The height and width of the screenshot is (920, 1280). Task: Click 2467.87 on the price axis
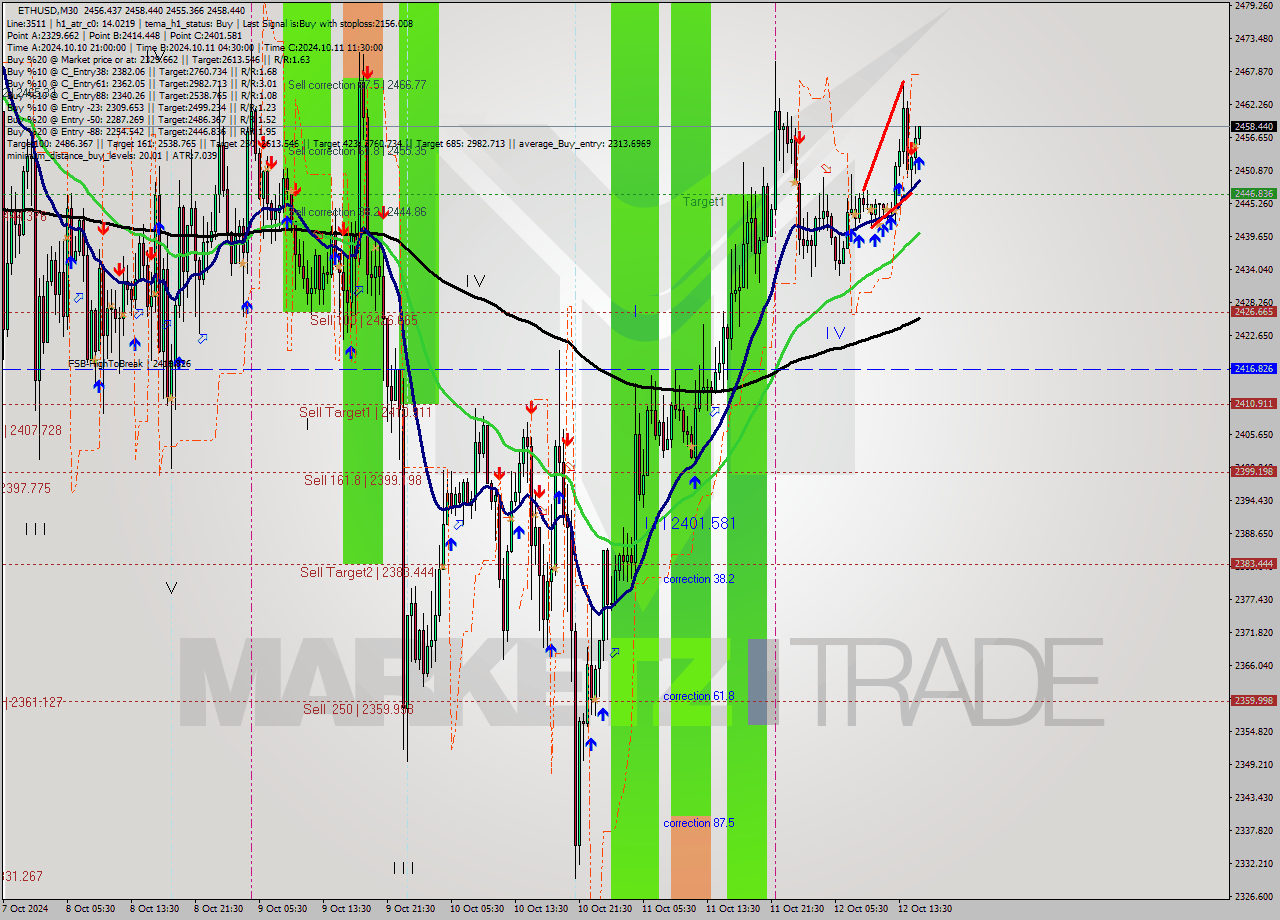(x=1253, y=71)
